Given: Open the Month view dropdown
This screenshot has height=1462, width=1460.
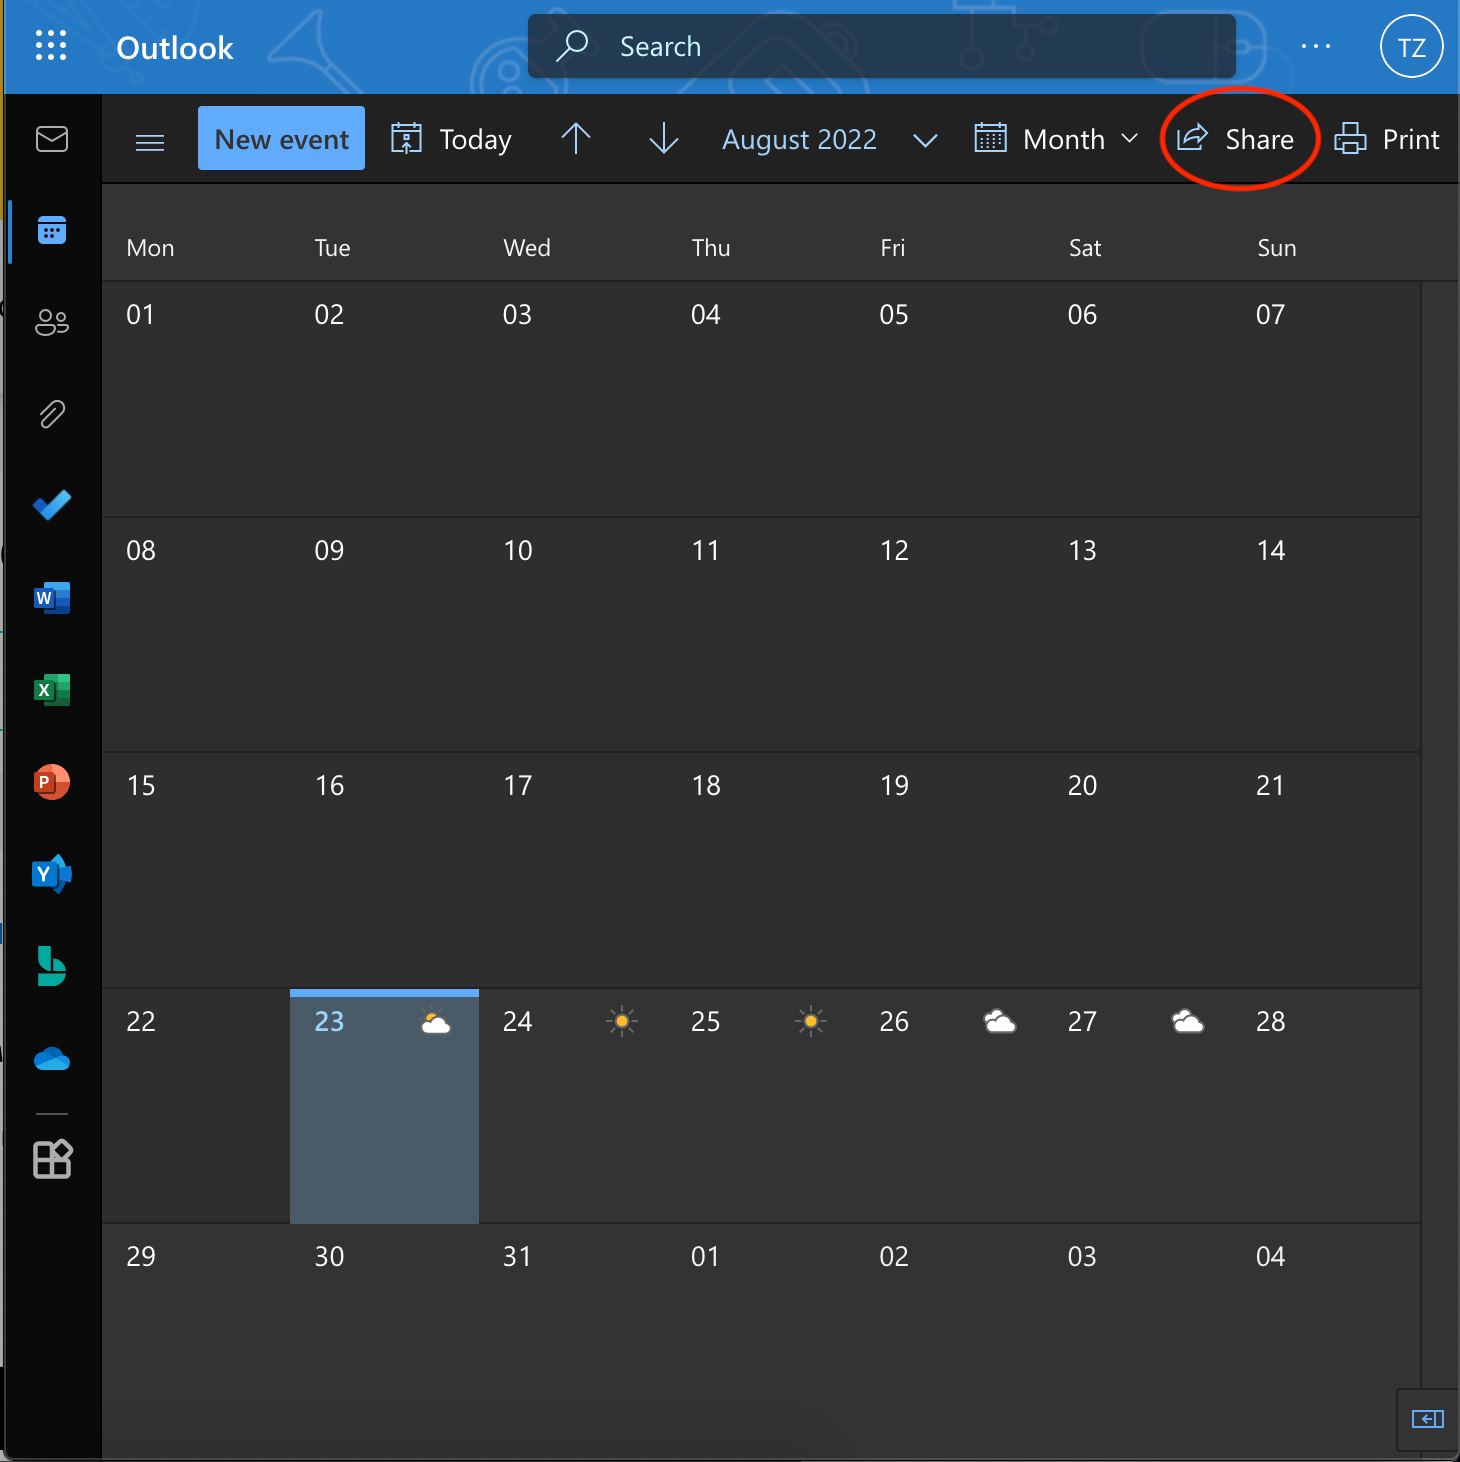Looking at the screenshot, I should coord(1057,140).
